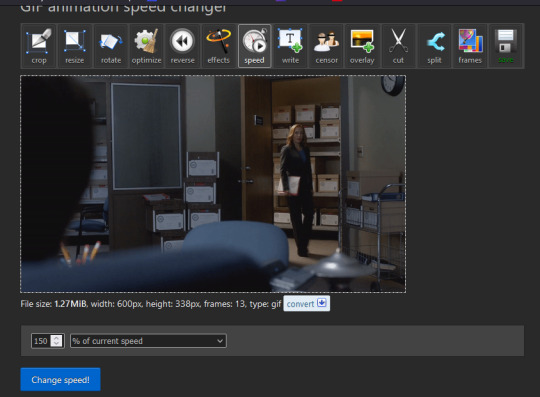Choose the rotate tool

[x=111, y=46]
